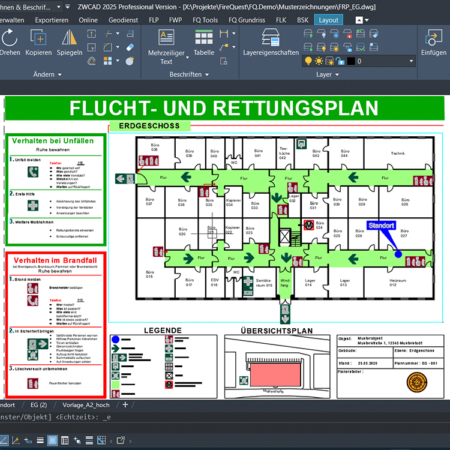Add a new layout with plus button

(125, 405)
